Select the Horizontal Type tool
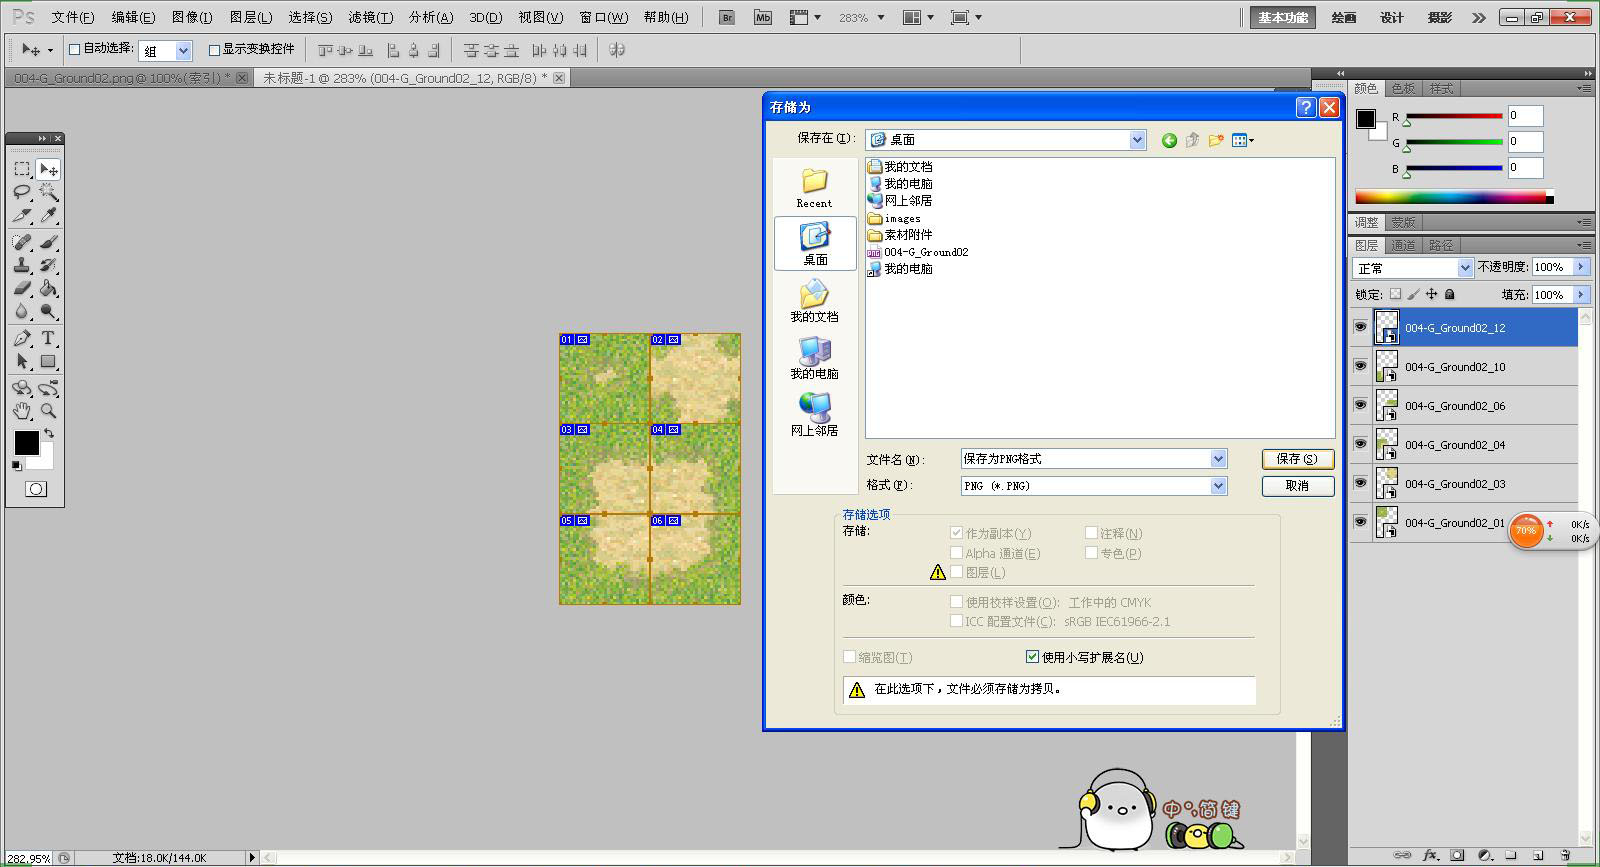Image resolution: width=1600 pixels, height=867 pixels. coord(48,338)
